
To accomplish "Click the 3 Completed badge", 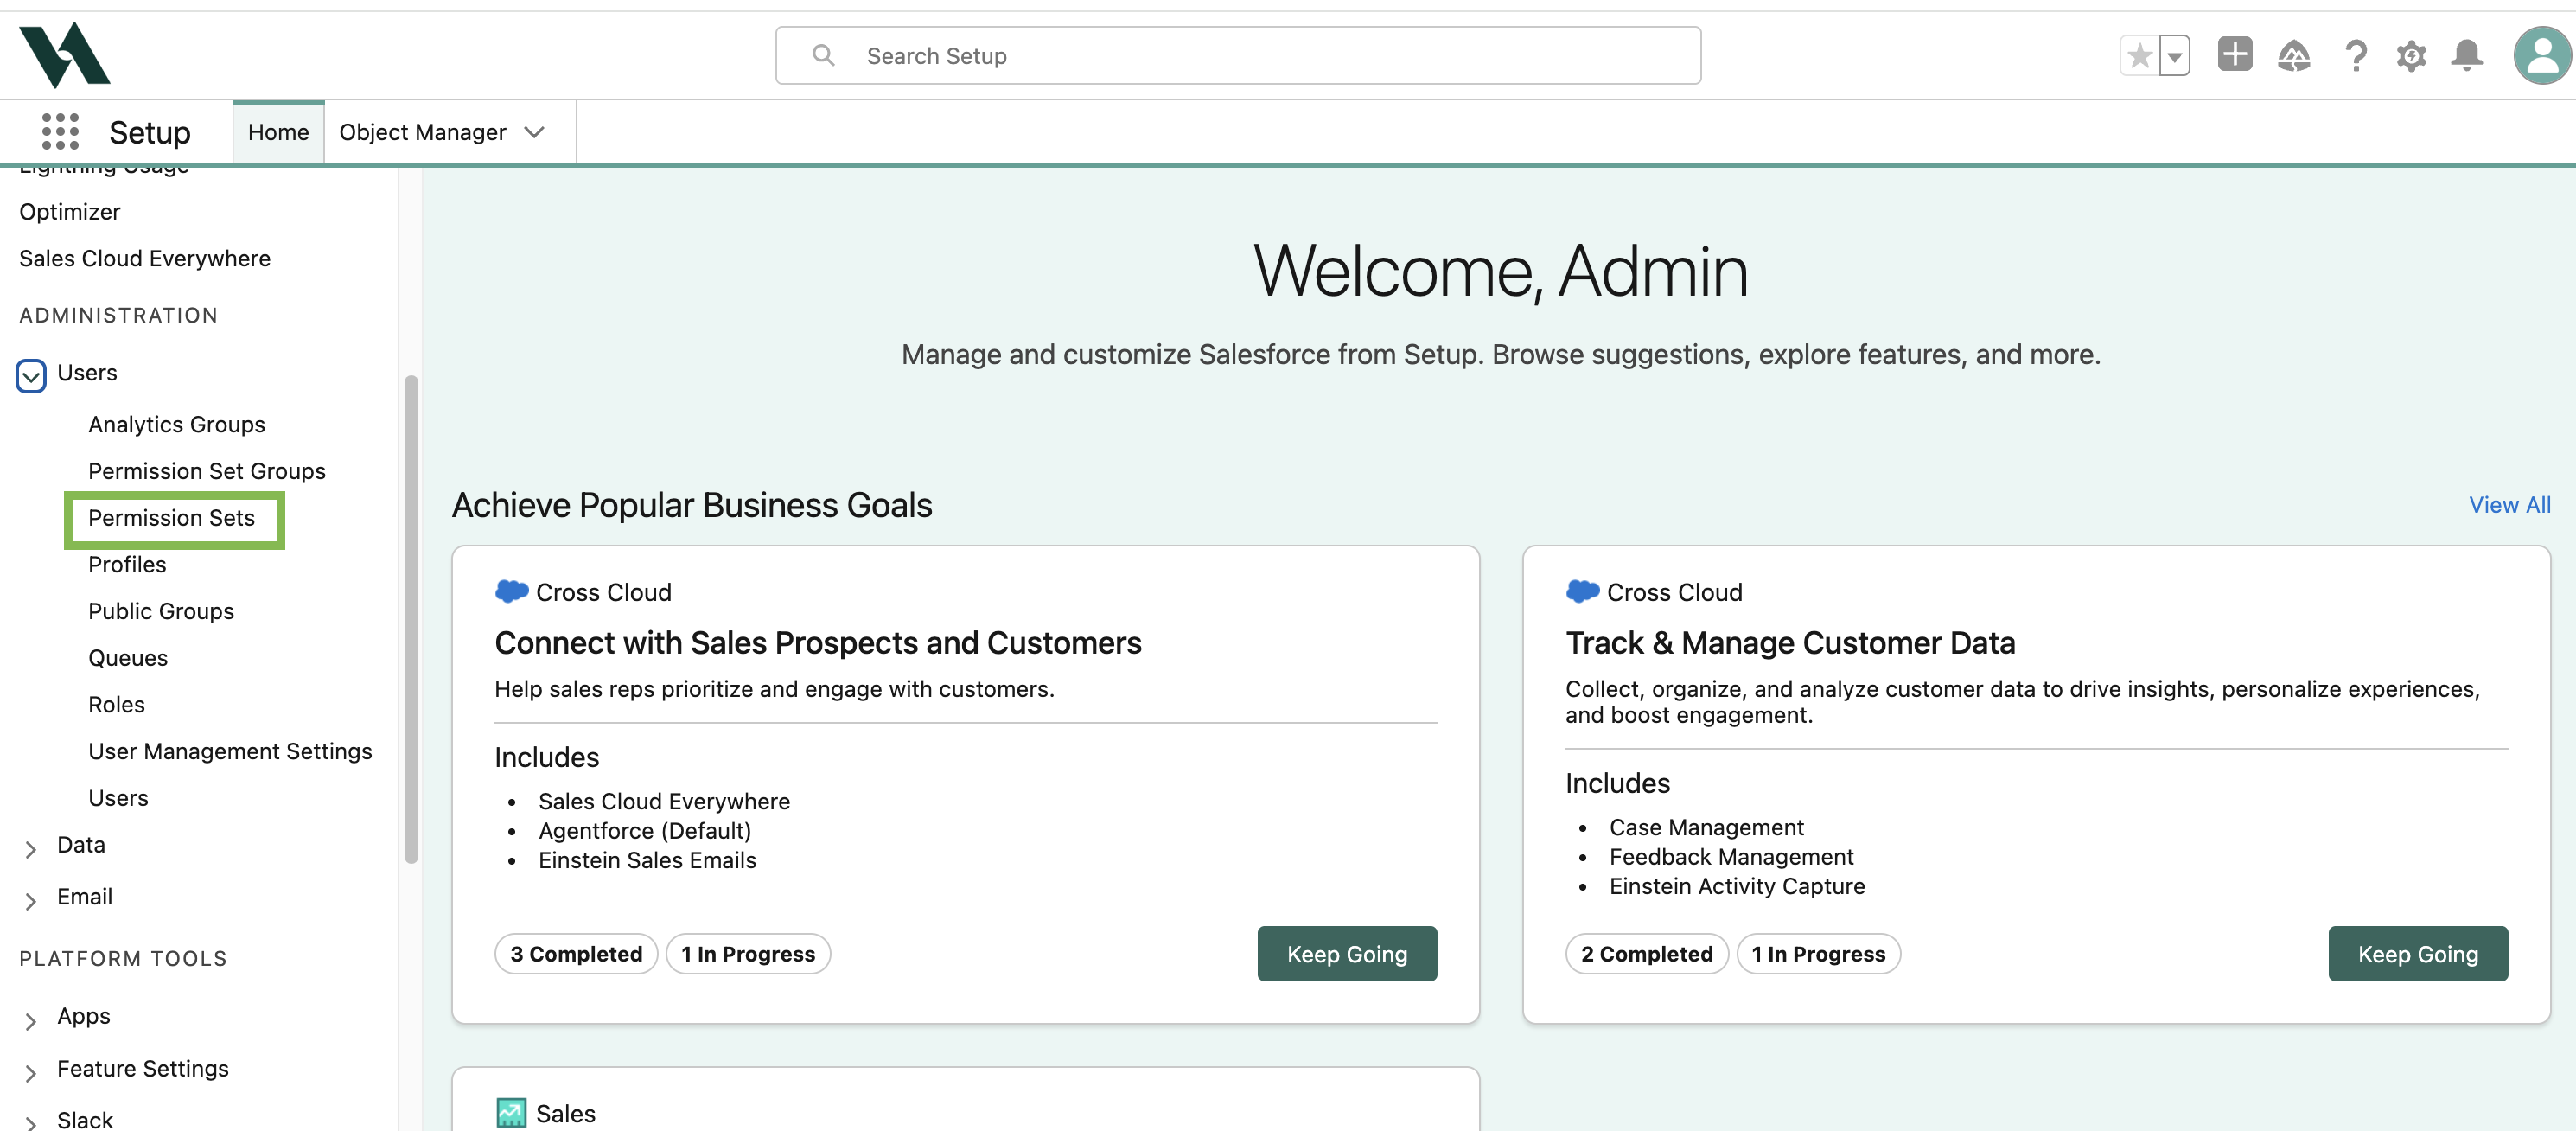I will click(x=576, y=954).
